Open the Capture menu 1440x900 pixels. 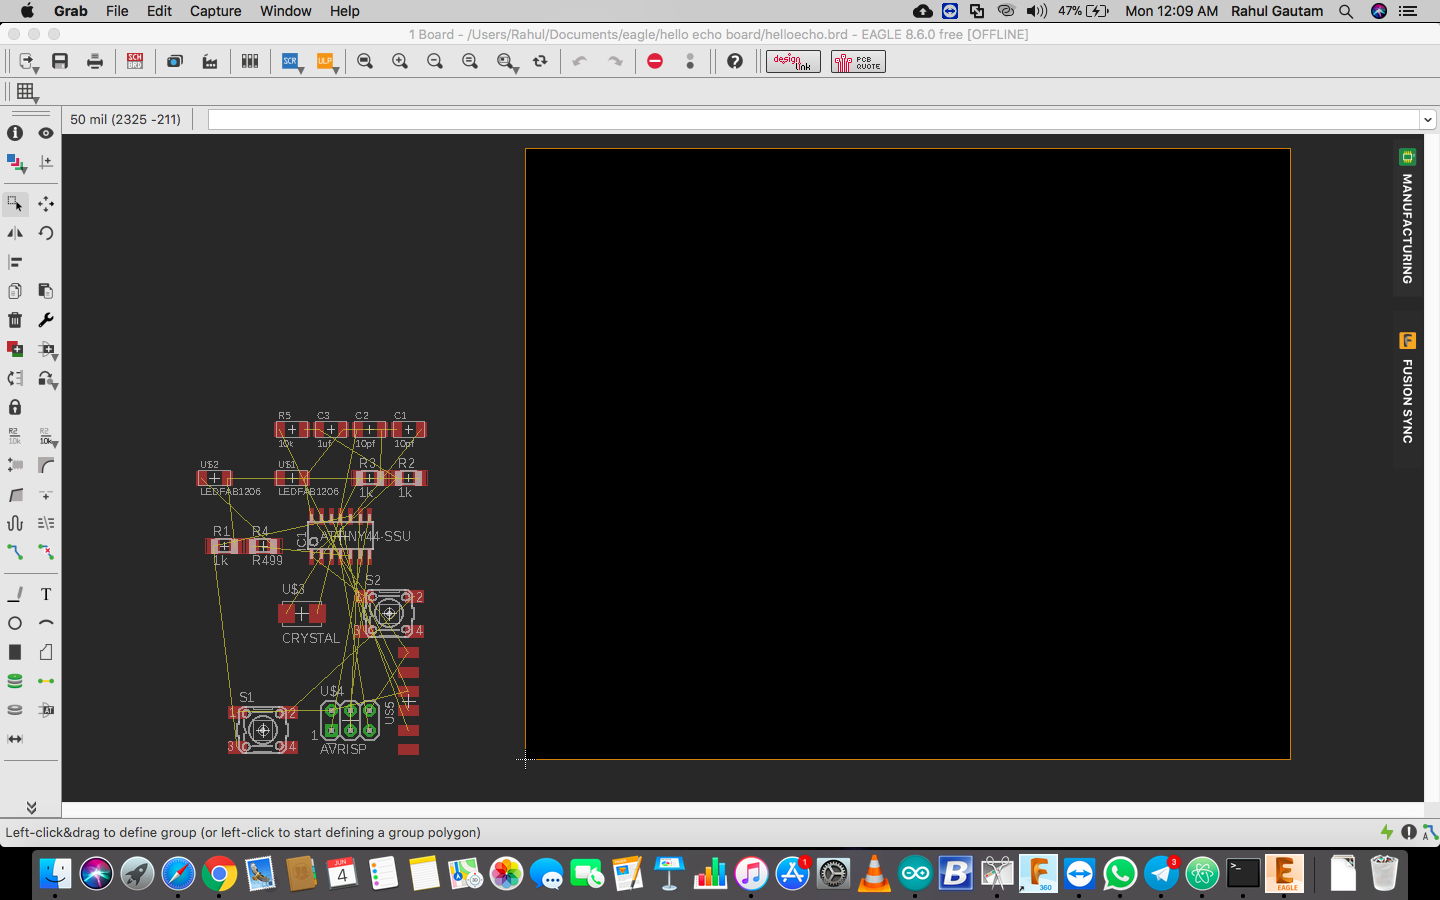(x=215, y=11)
